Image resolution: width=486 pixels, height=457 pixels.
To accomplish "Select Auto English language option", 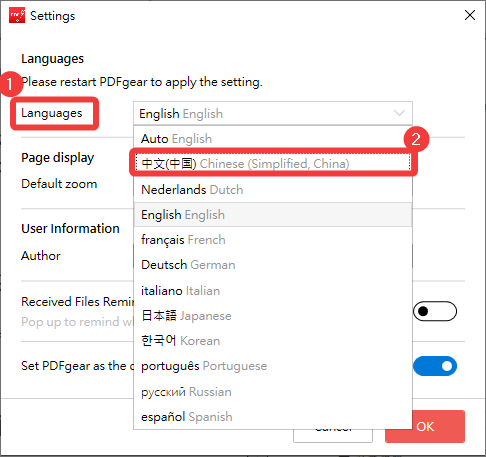I will 273,138.
